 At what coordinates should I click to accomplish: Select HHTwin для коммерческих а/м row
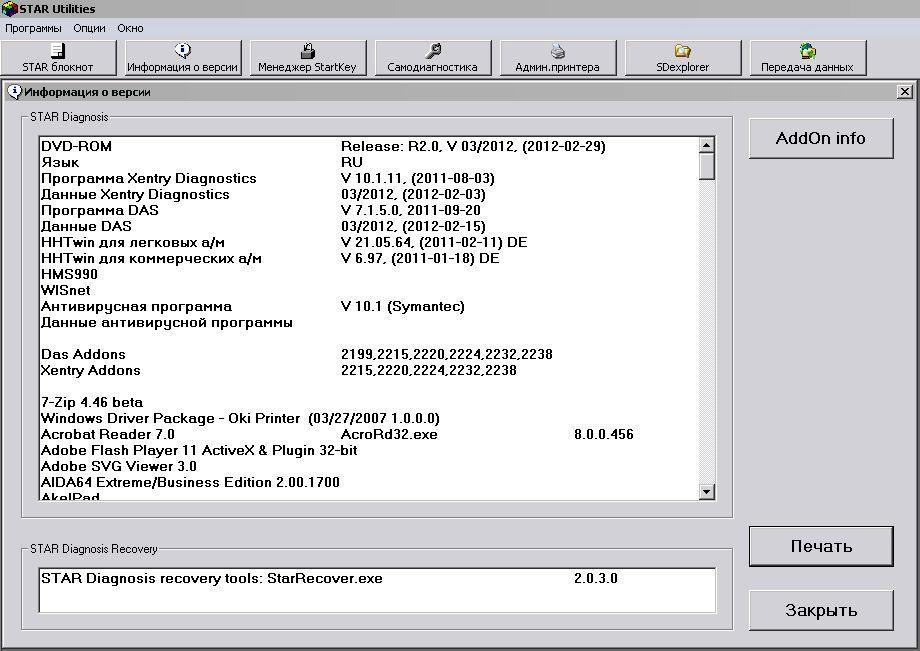coord(370,259)
